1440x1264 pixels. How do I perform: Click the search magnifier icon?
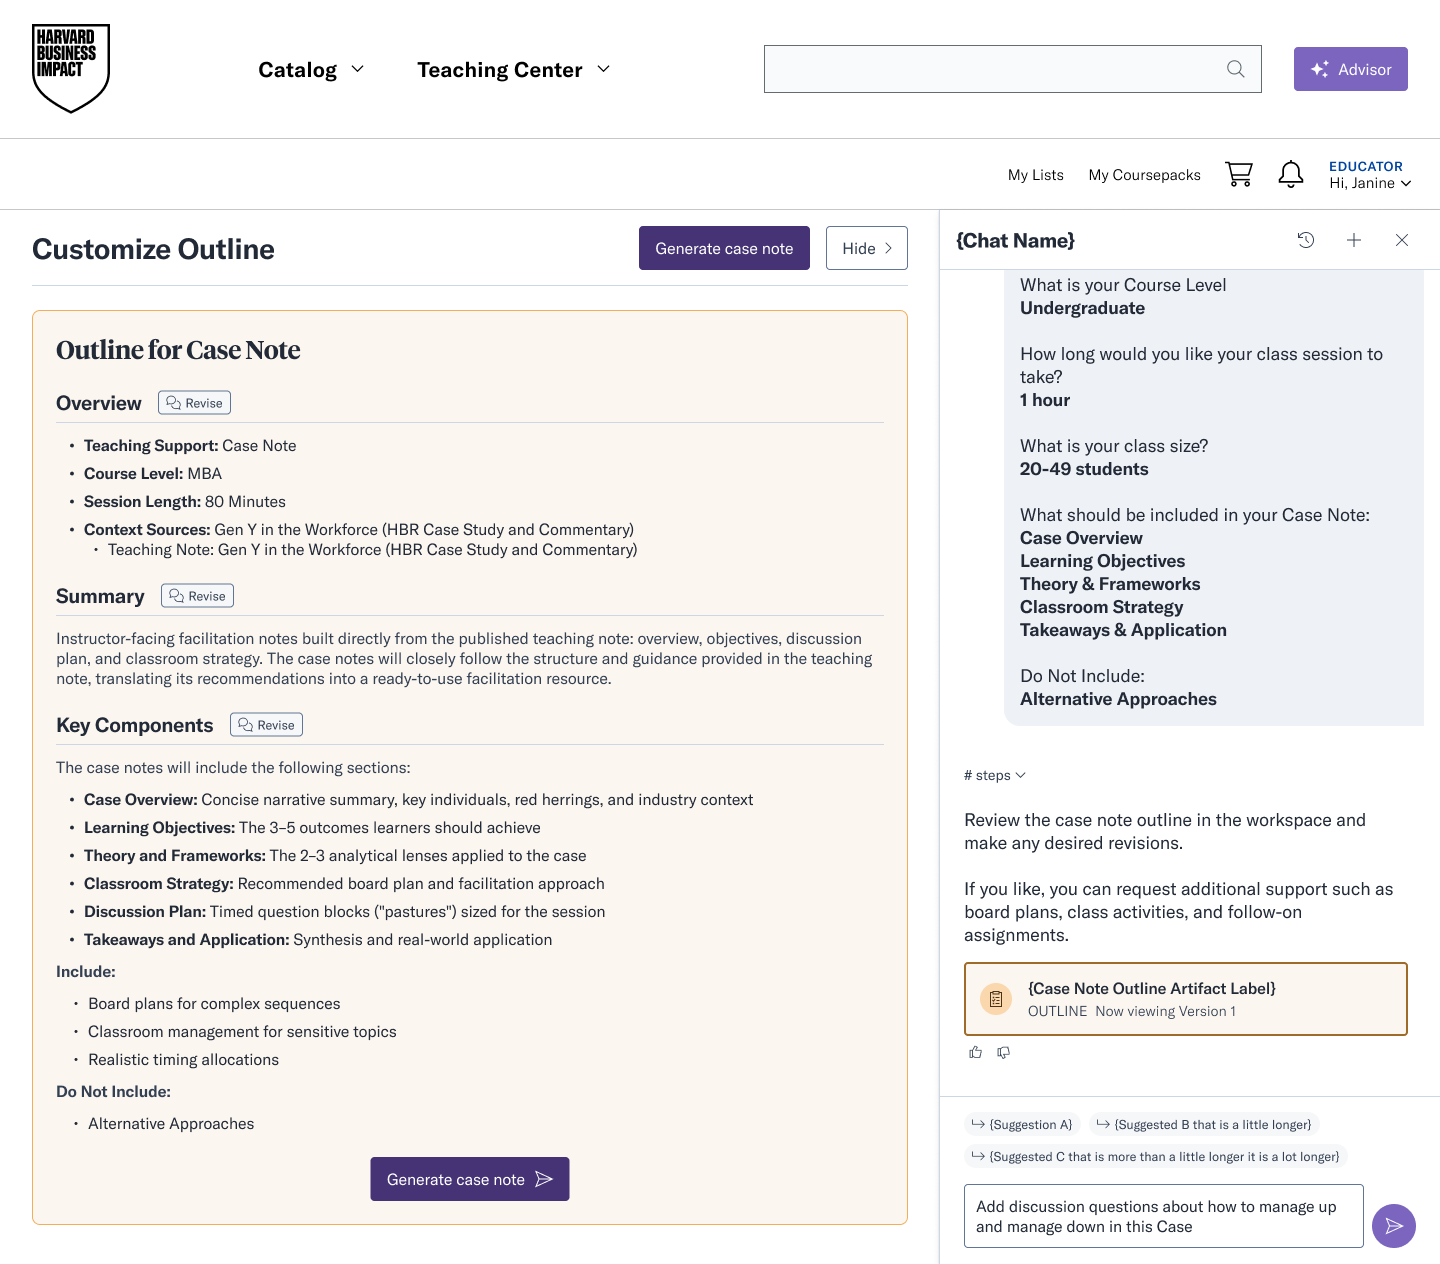pos(1236,69)
